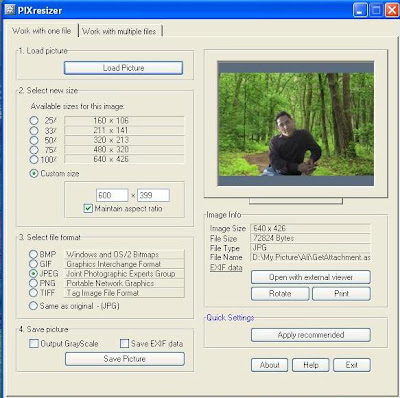Click Open with external viewer button
Image resolution: width=400 pixels, height=398 pixels.
(x=311, y=277)
